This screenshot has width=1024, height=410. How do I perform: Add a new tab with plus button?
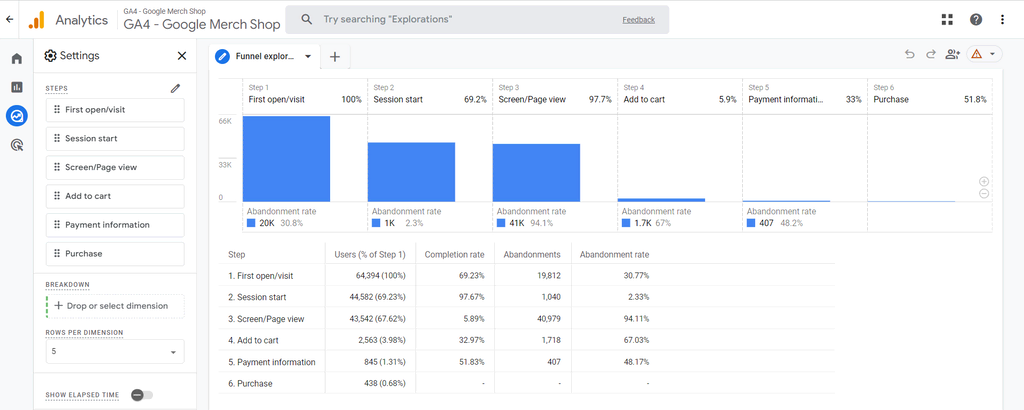335,57
